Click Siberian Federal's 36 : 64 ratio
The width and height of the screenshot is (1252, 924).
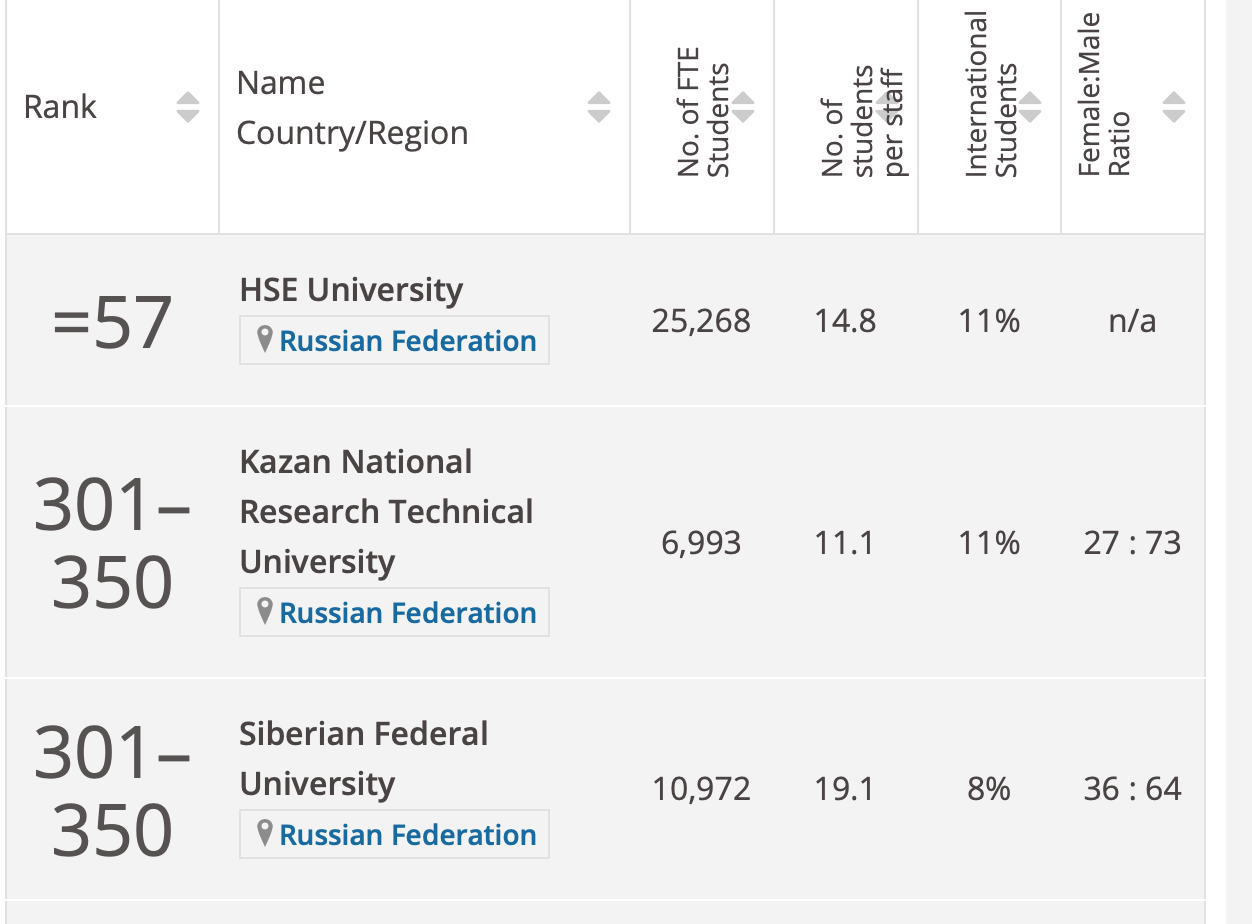[1132, 789]
